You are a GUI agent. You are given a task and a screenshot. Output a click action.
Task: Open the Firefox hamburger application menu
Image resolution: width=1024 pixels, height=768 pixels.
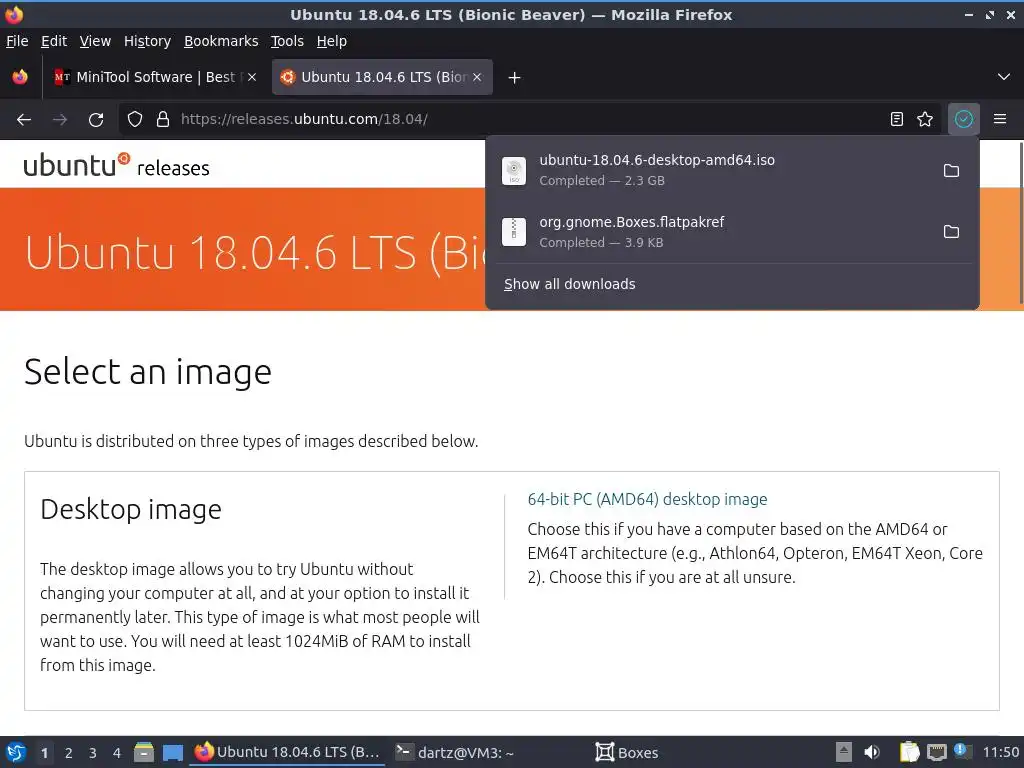(999, 119)
